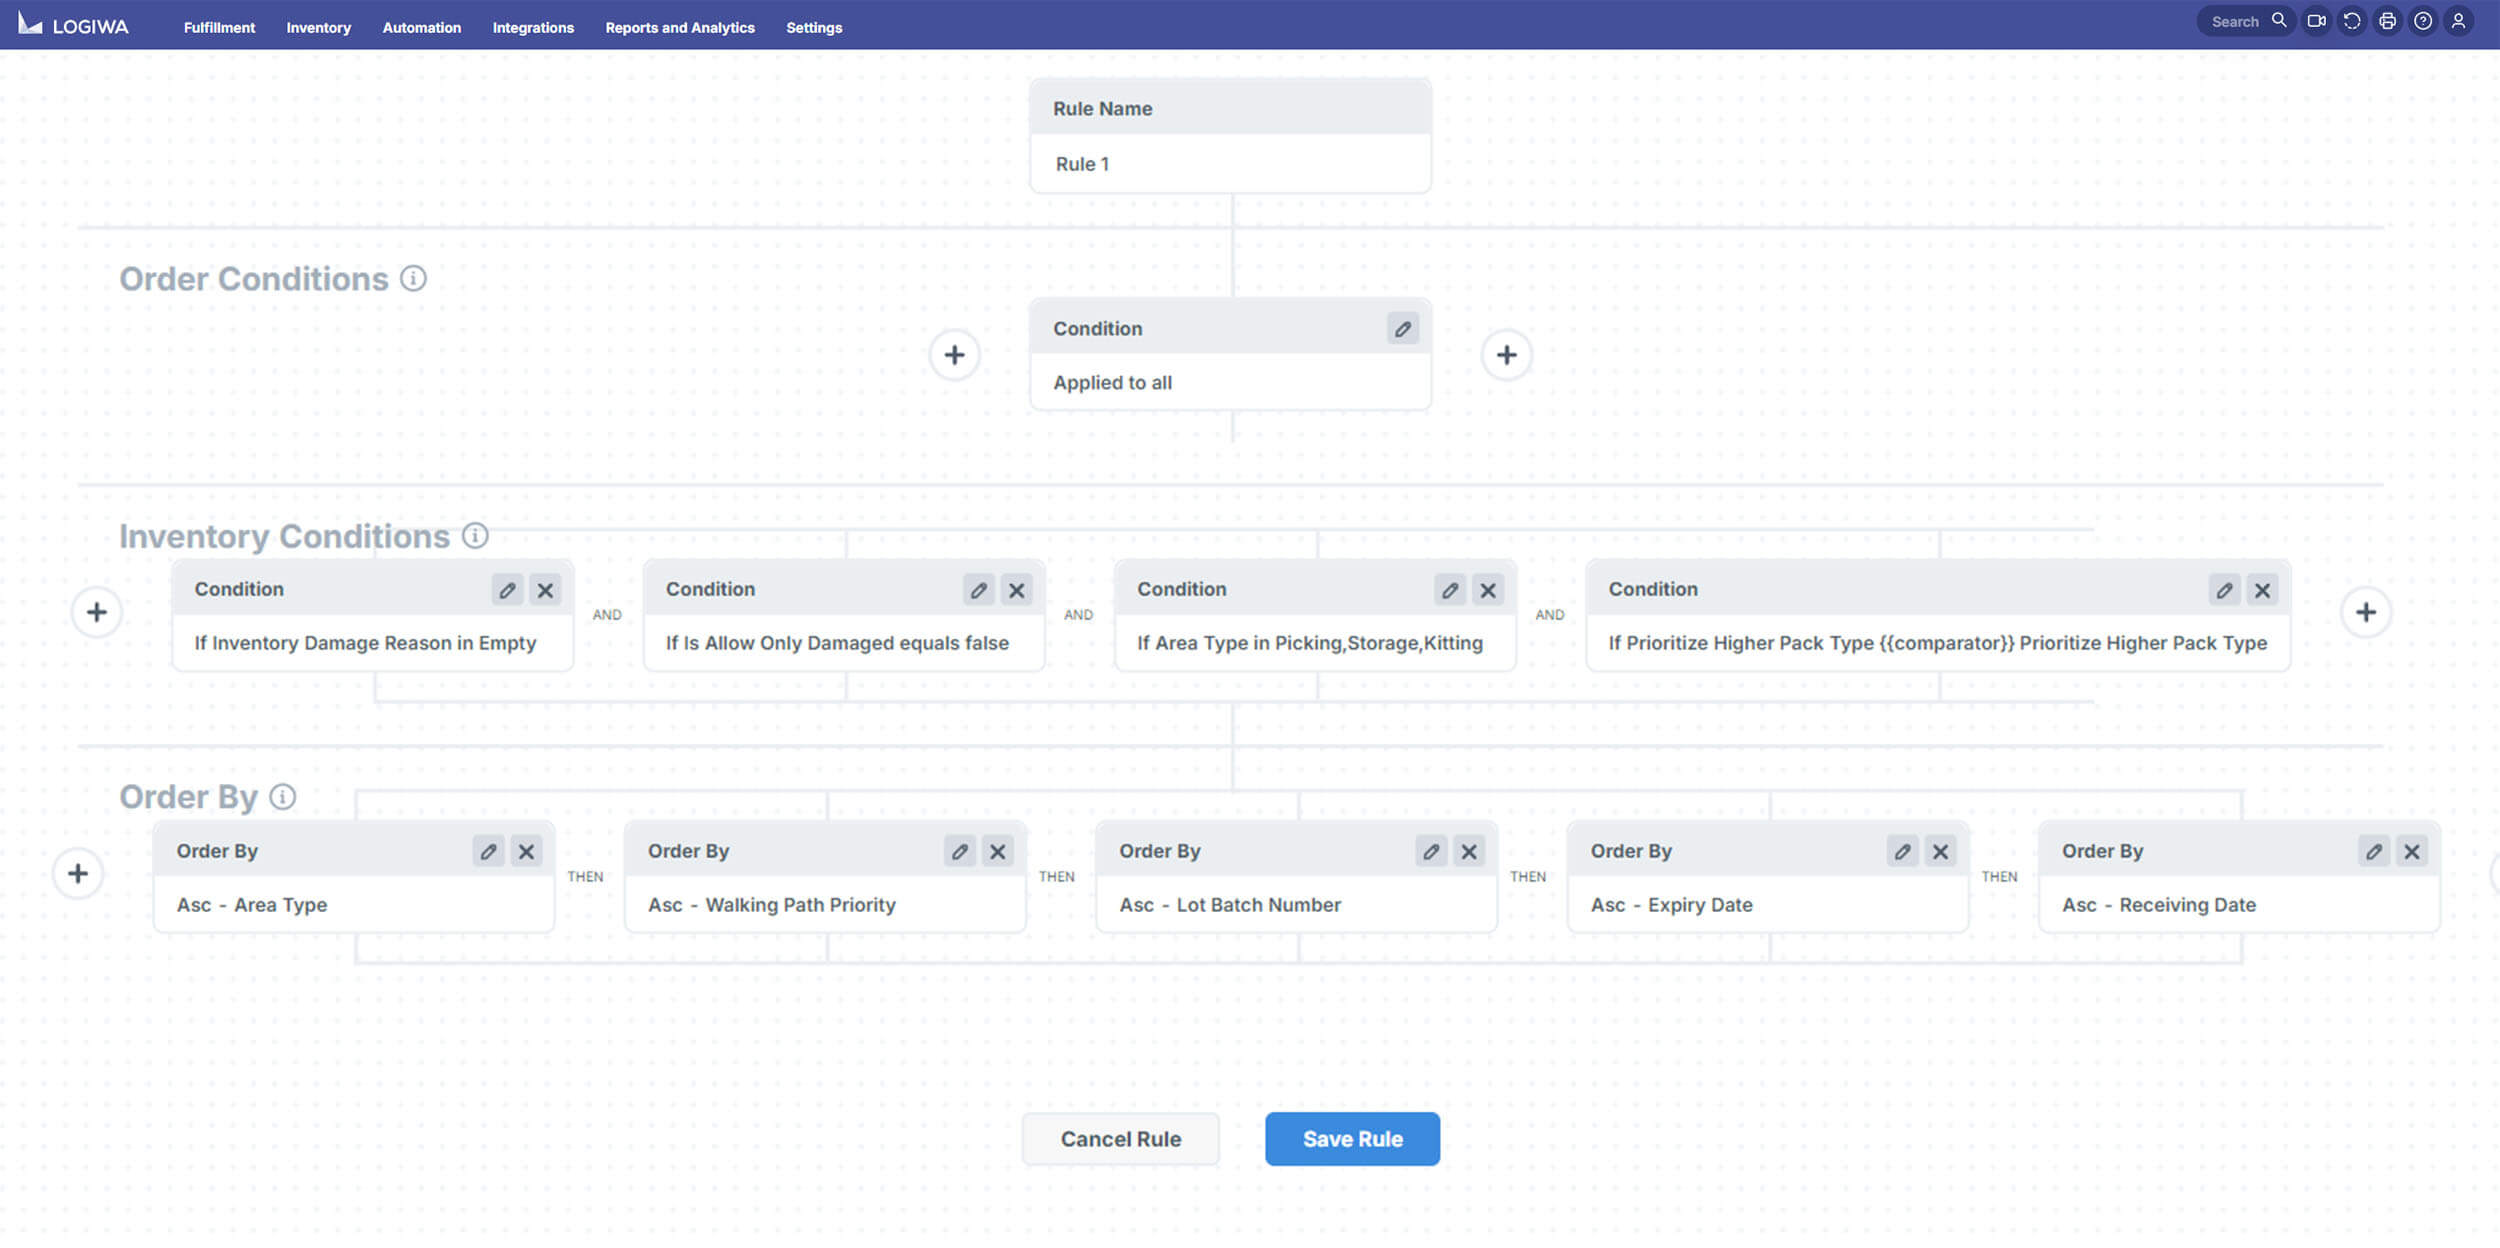The width and height of the screenshot is (2500, 1248).
Task: Remove the Prioritize Higher Pack Type condition
Action: point(2261,590)
